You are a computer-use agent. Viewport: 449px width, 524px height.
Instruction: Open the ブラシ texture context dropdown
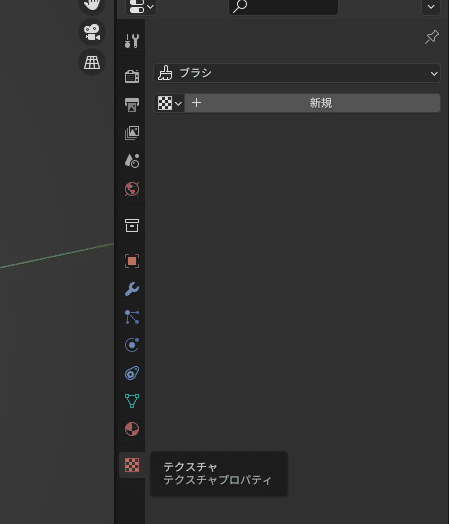(x=297, y=73)
